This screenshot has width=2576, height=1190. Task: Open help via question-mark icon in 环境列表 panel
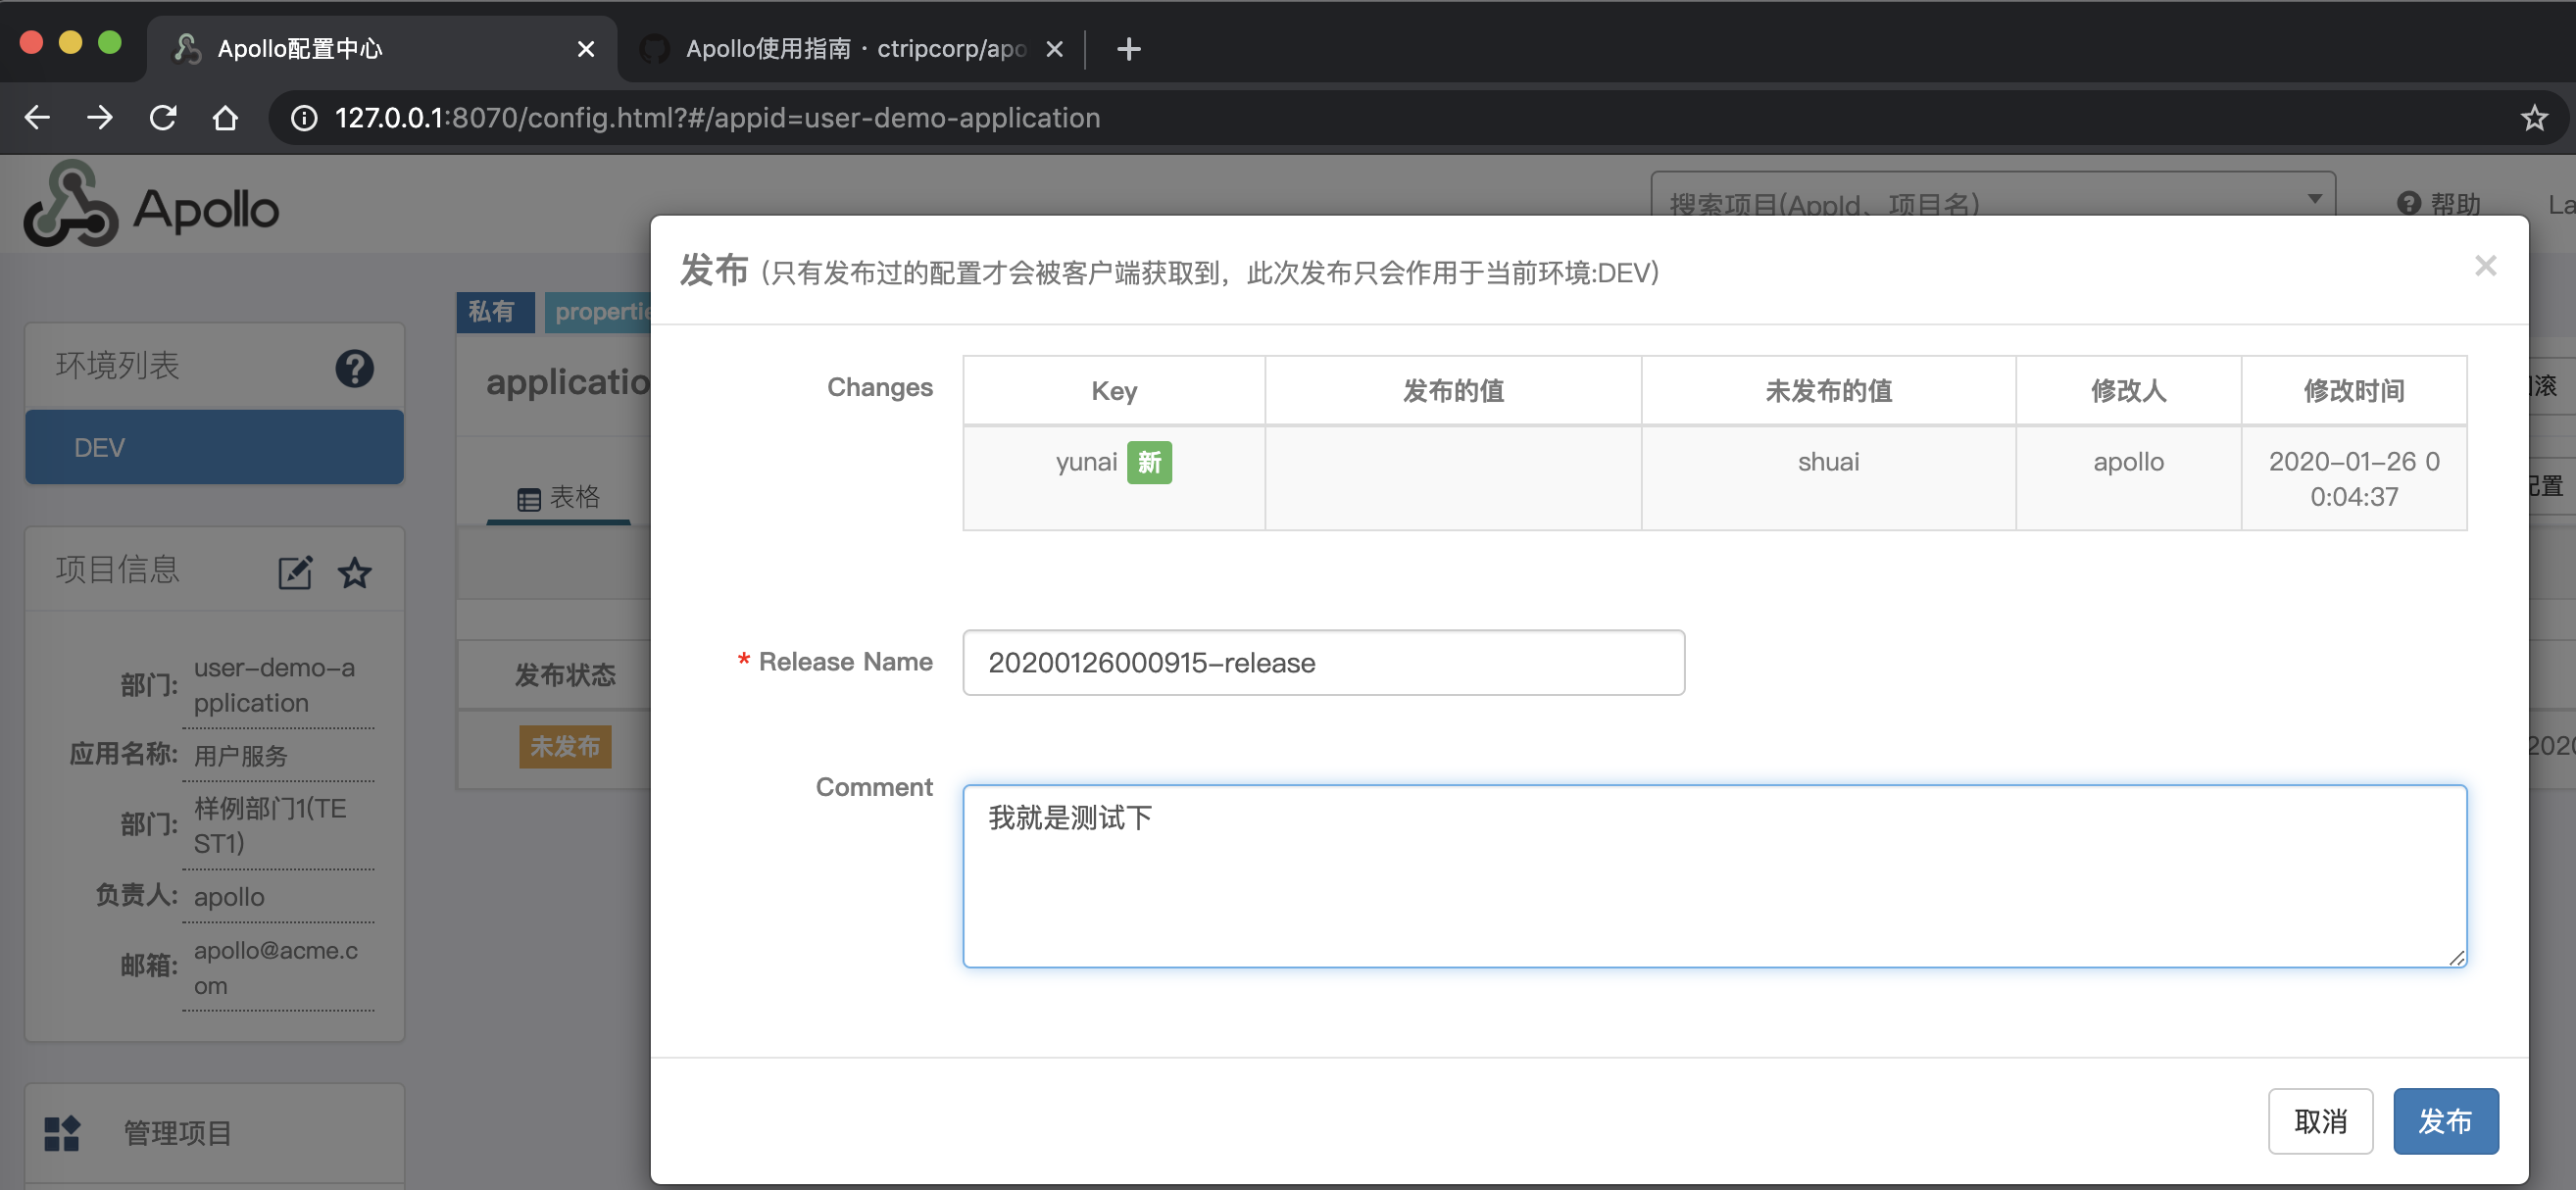tap(355, 368)
